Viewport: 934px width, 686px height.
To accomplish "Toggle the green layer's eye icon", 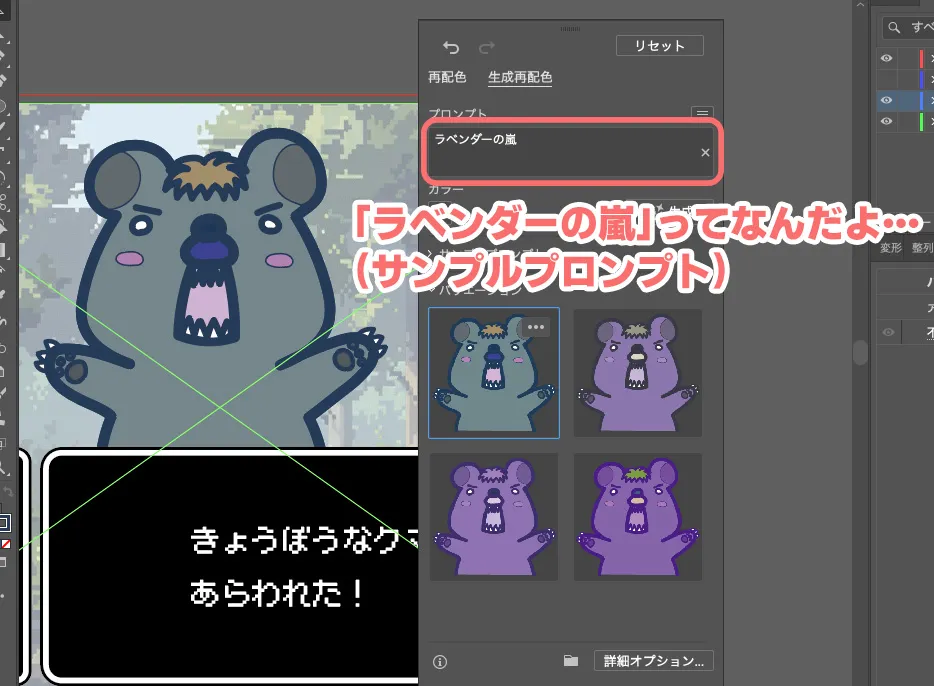I will [886, 121].
